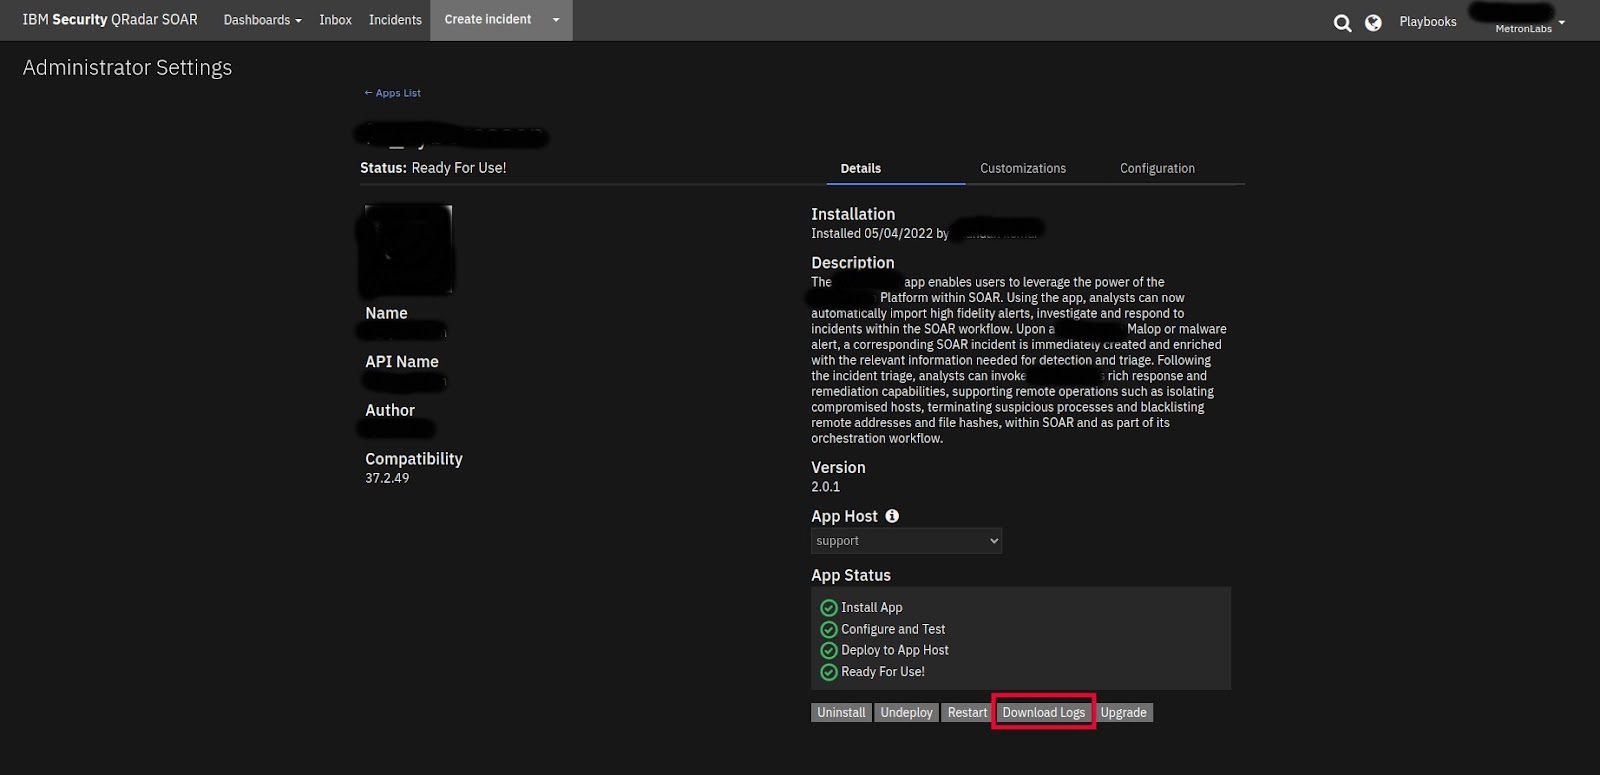The image size is (1600, 775).
Task: Open Playbooks from the top bar
Action: point(1428,22)
